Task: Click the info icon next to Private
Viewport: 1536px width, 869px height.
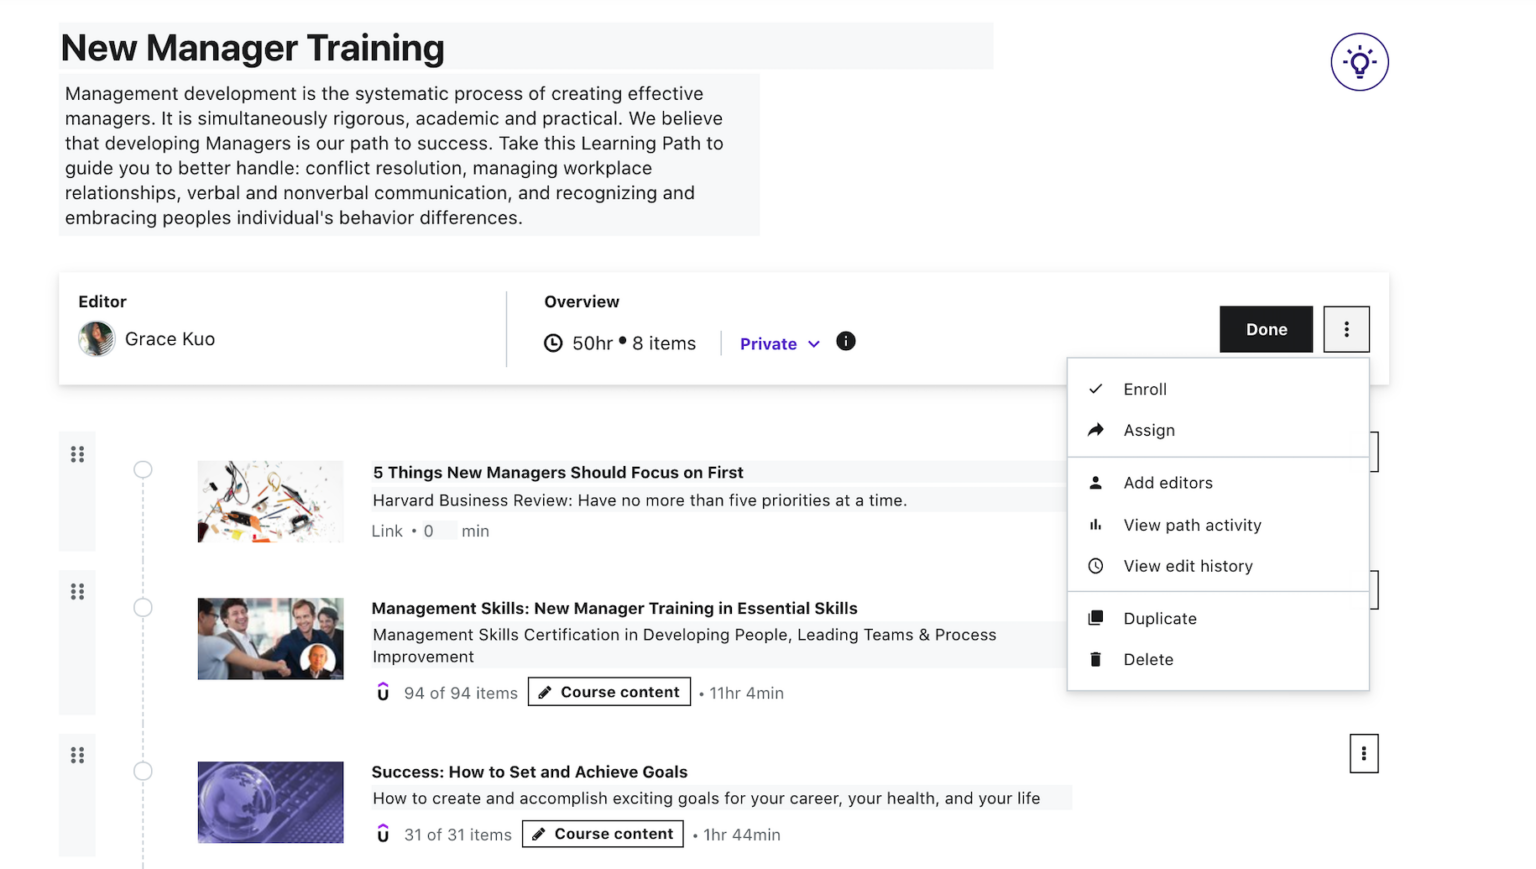Action: [x=846, y=341]
